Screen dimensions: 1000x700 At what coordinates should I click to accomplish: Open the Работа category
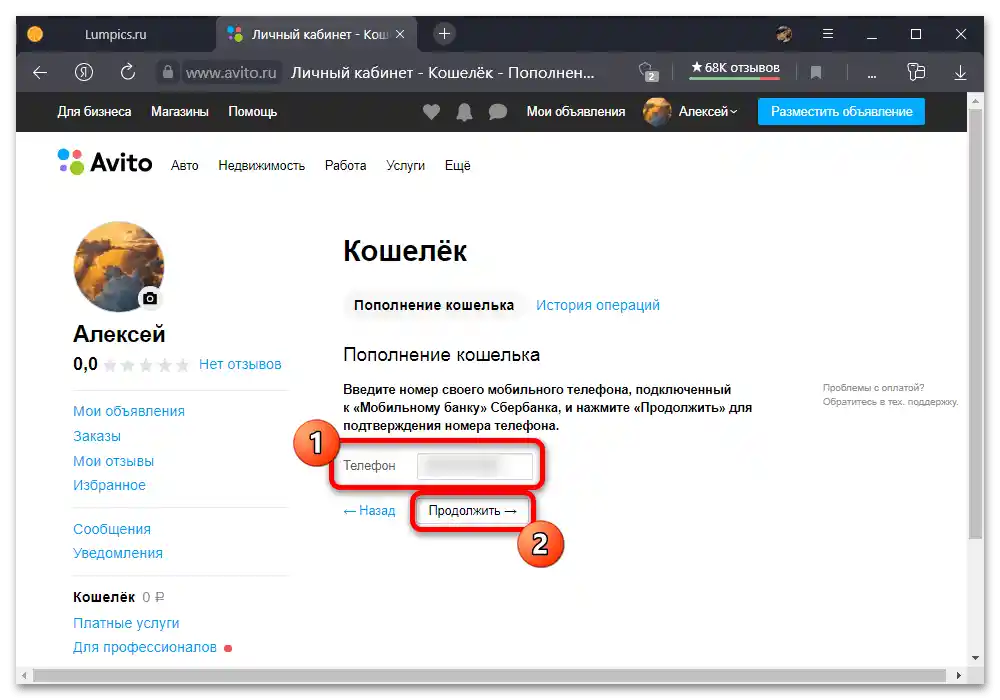[345, 166]
